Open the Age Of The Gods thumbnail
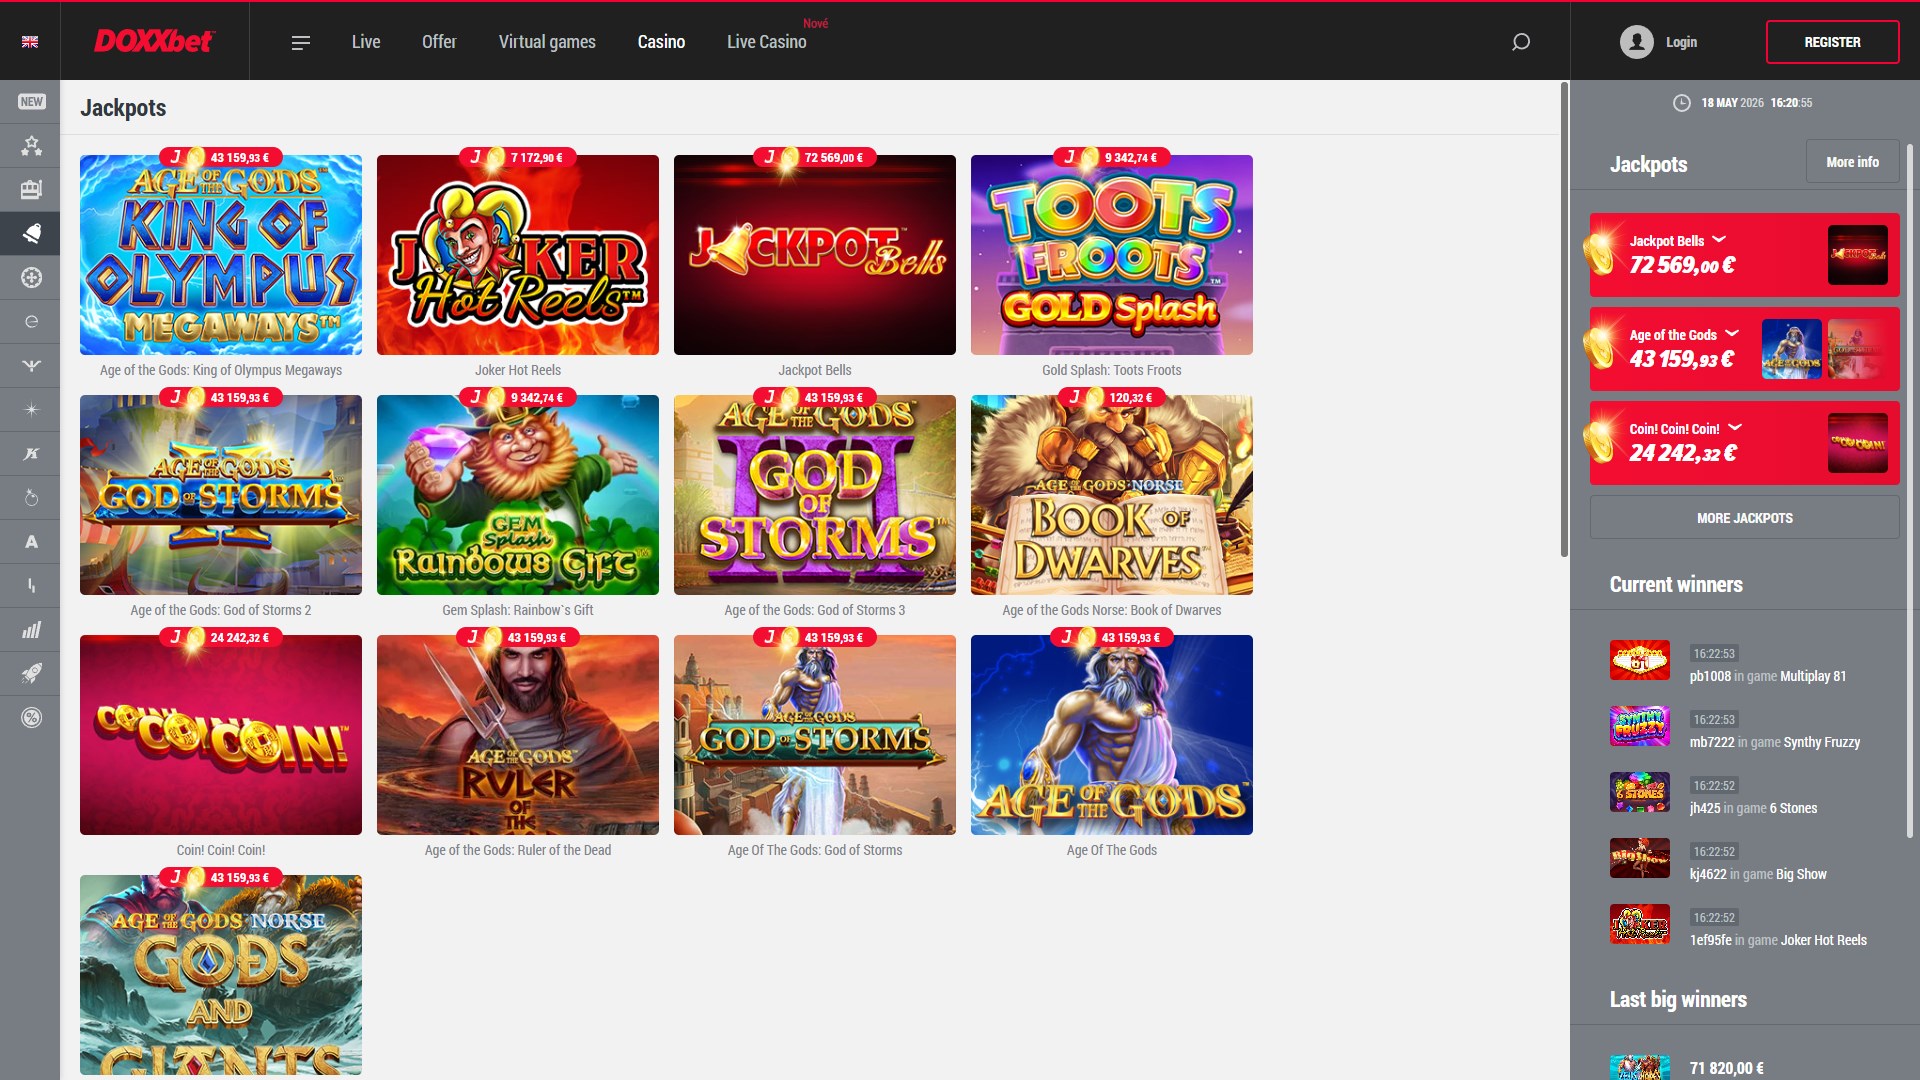The image size is (1920, 1080). [1112, 735]
